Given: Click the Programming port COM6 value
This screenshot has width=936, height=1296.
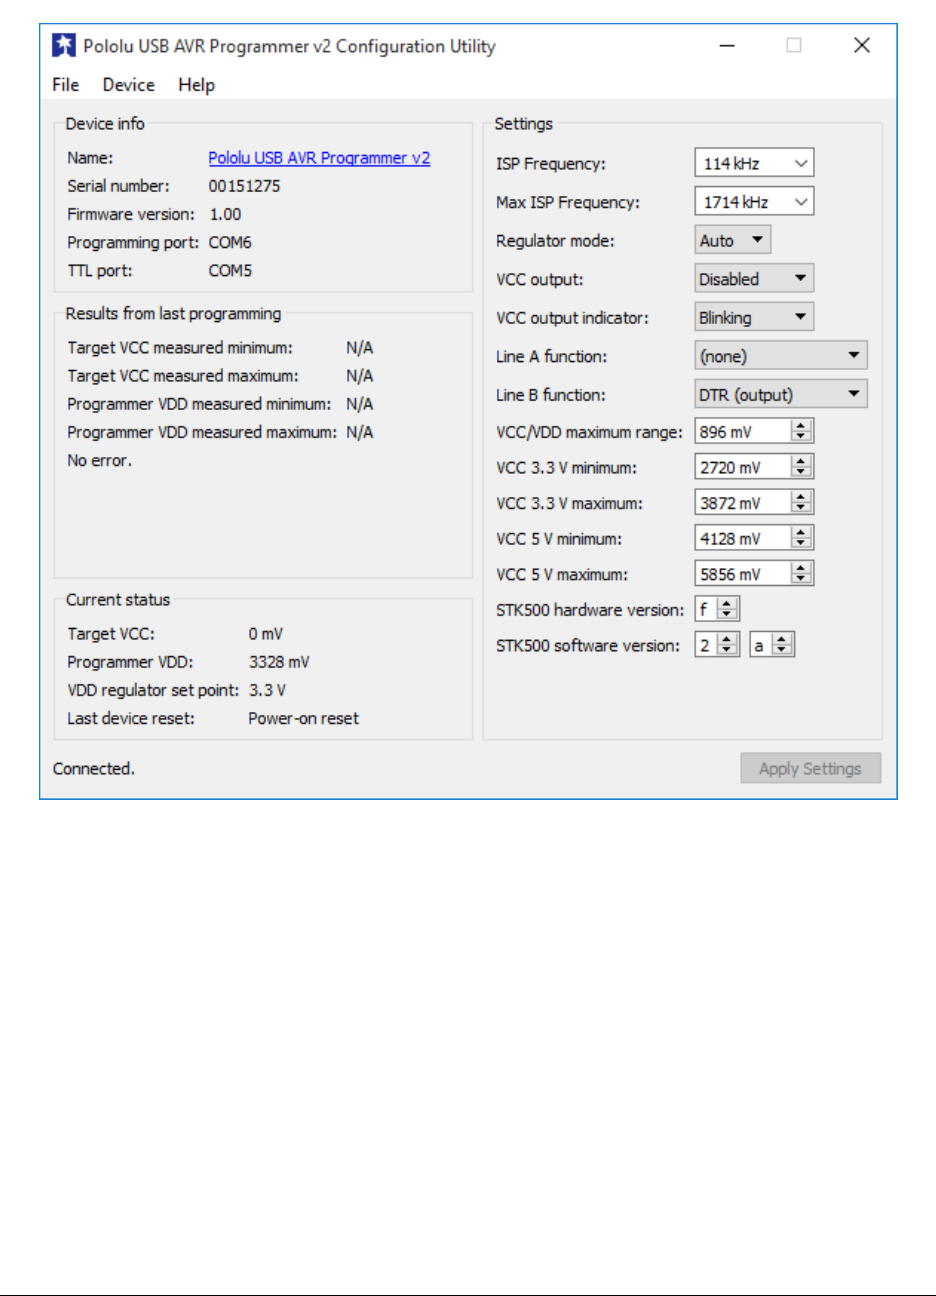Looking at the screenshot, I should [230, 242].
